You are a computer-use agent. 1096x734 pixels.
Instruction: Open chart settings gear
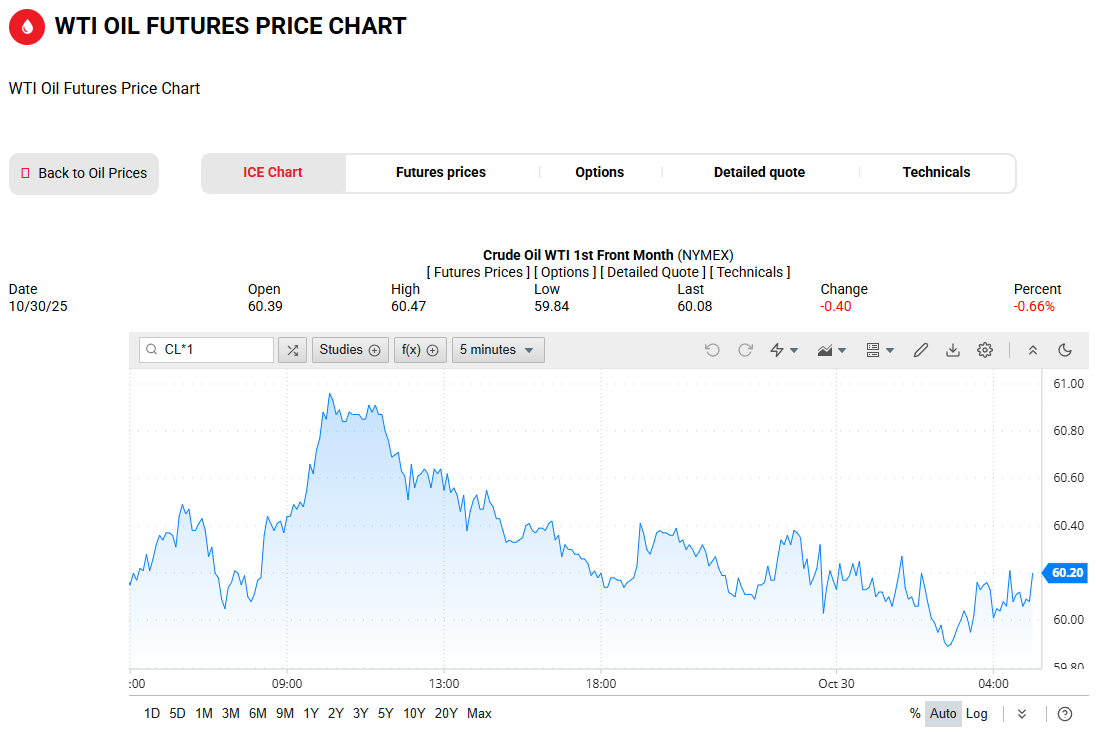985,350
